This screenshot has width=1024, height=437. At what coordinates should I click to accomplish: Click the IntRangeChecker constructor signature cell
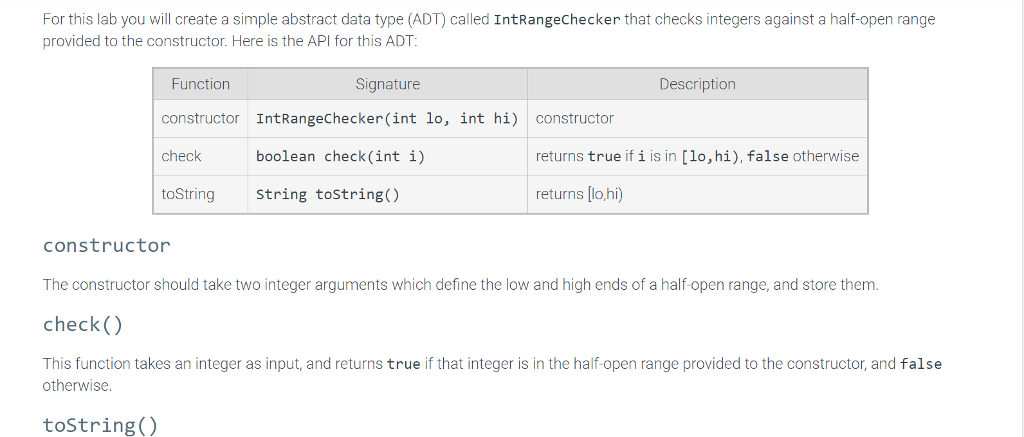(387, 118)
